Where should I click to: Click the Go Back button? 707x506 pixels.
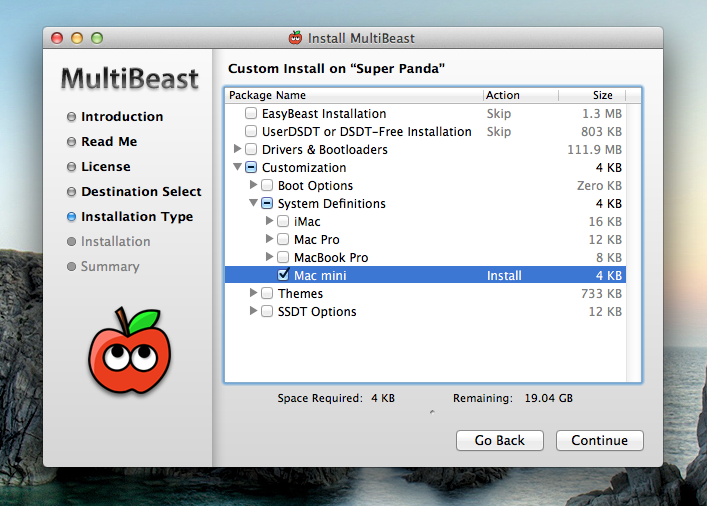click(500, 440)
